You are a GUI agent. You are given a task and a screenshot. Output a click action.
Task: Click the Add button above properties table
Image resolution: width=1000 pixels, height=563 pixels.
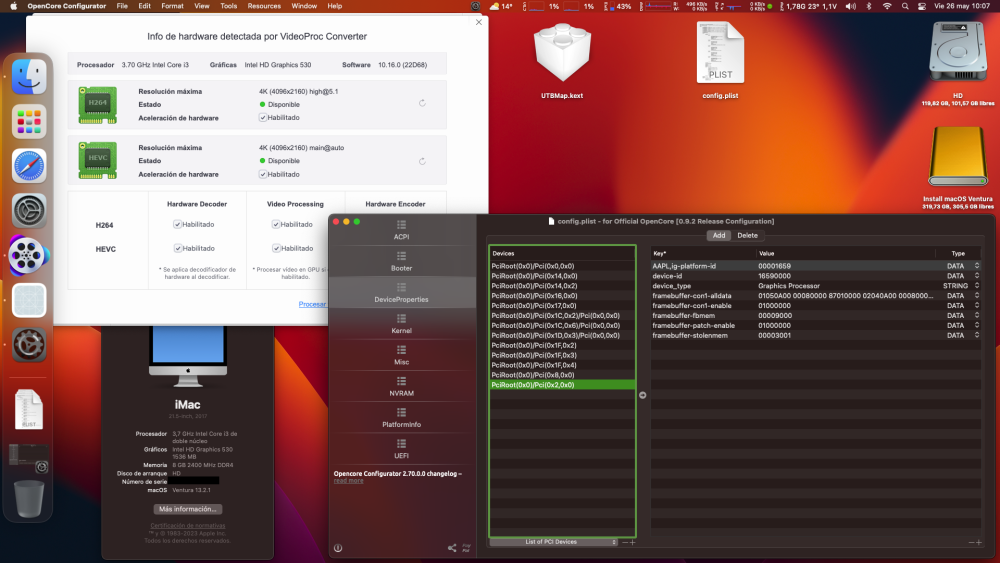[719, 235]
